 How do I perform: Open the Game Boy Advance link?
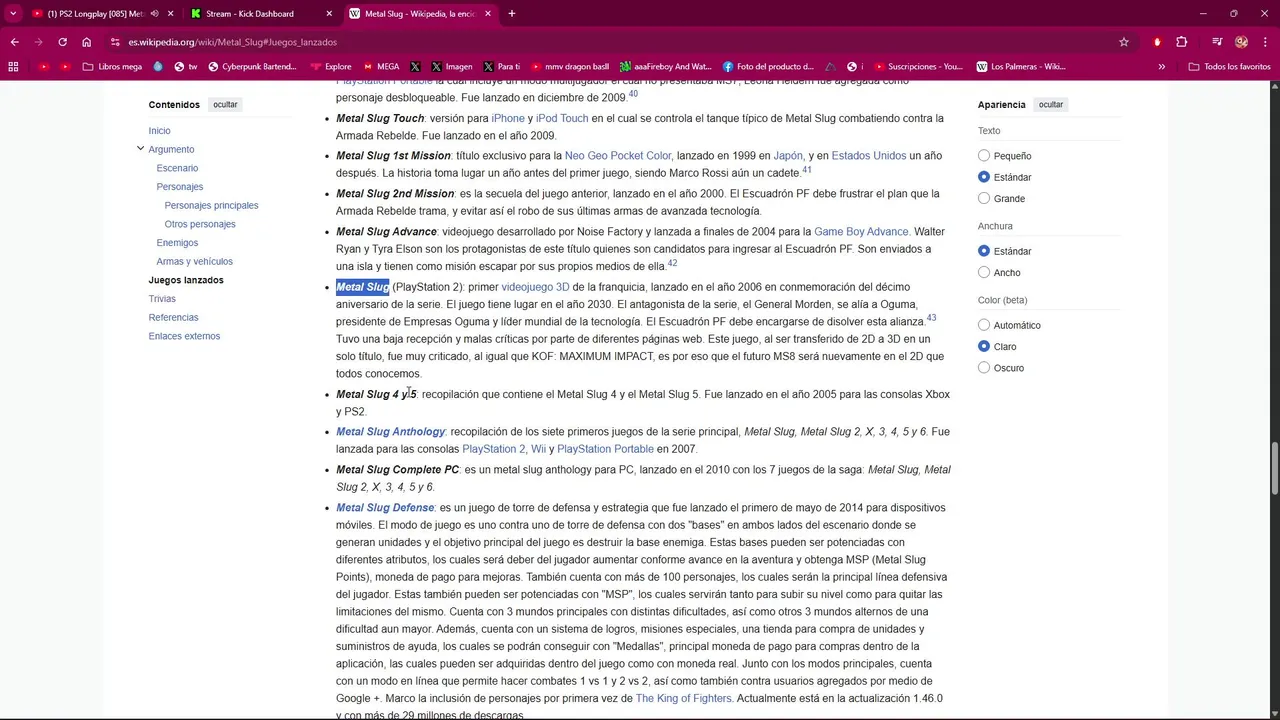(861, 232)
